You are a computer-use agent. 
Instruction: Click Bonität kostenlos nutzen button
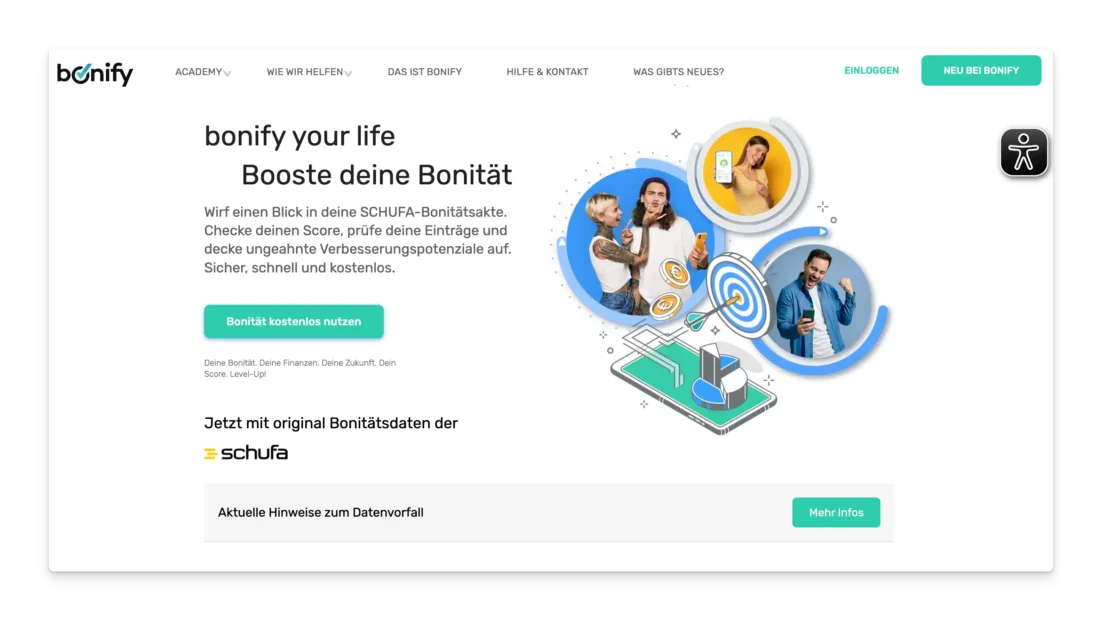[x=294, y=321]
